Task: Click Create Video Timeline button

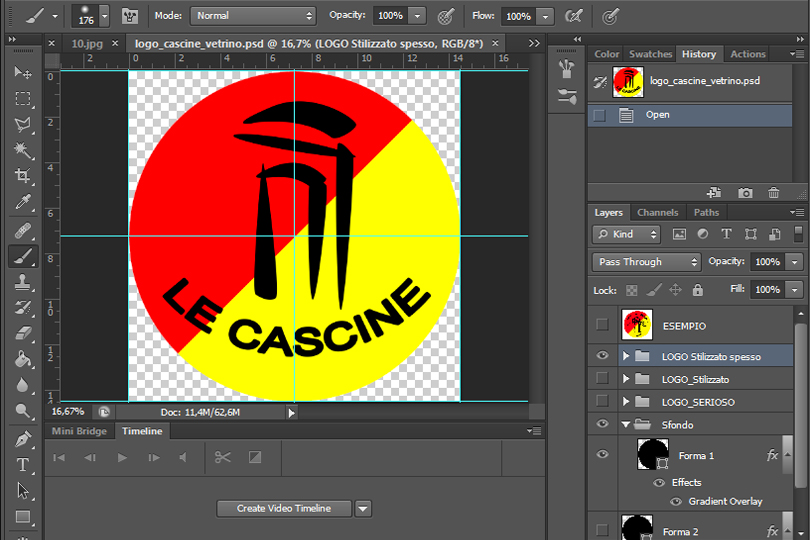Action: tap(284, 508)
